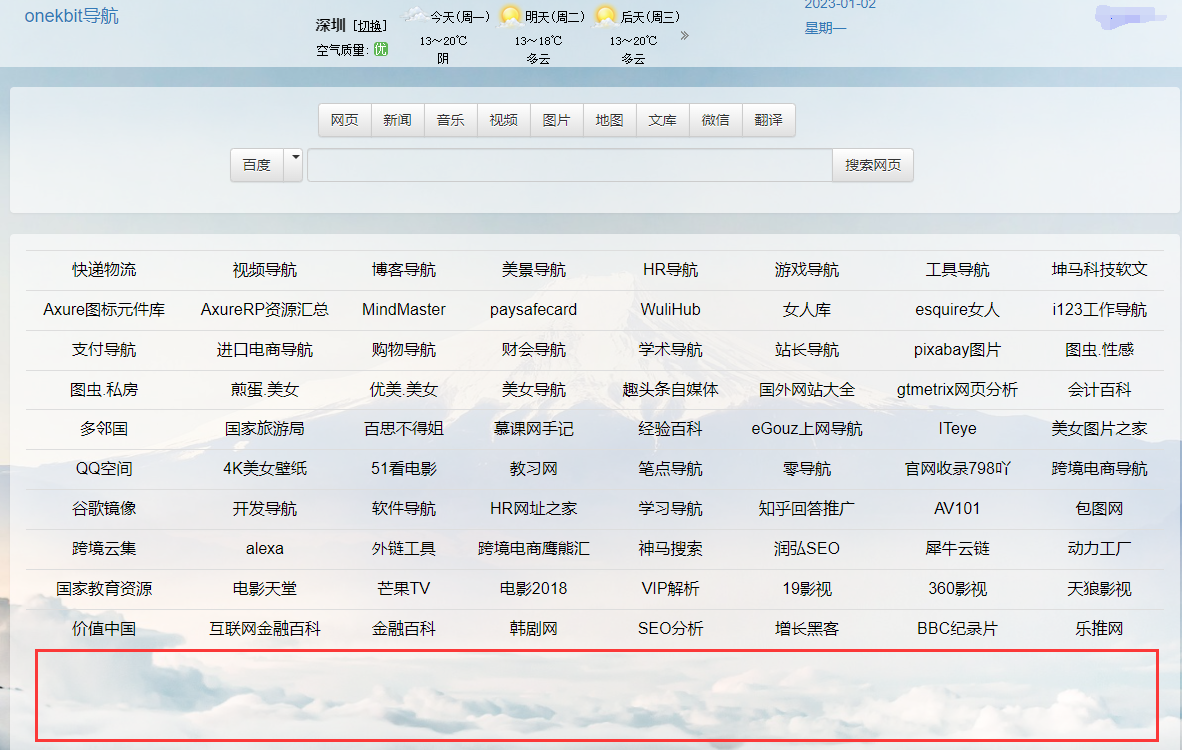Click the search text input field
The height and width of the screenshot is (750, 1182).
[x=570, y=165]
